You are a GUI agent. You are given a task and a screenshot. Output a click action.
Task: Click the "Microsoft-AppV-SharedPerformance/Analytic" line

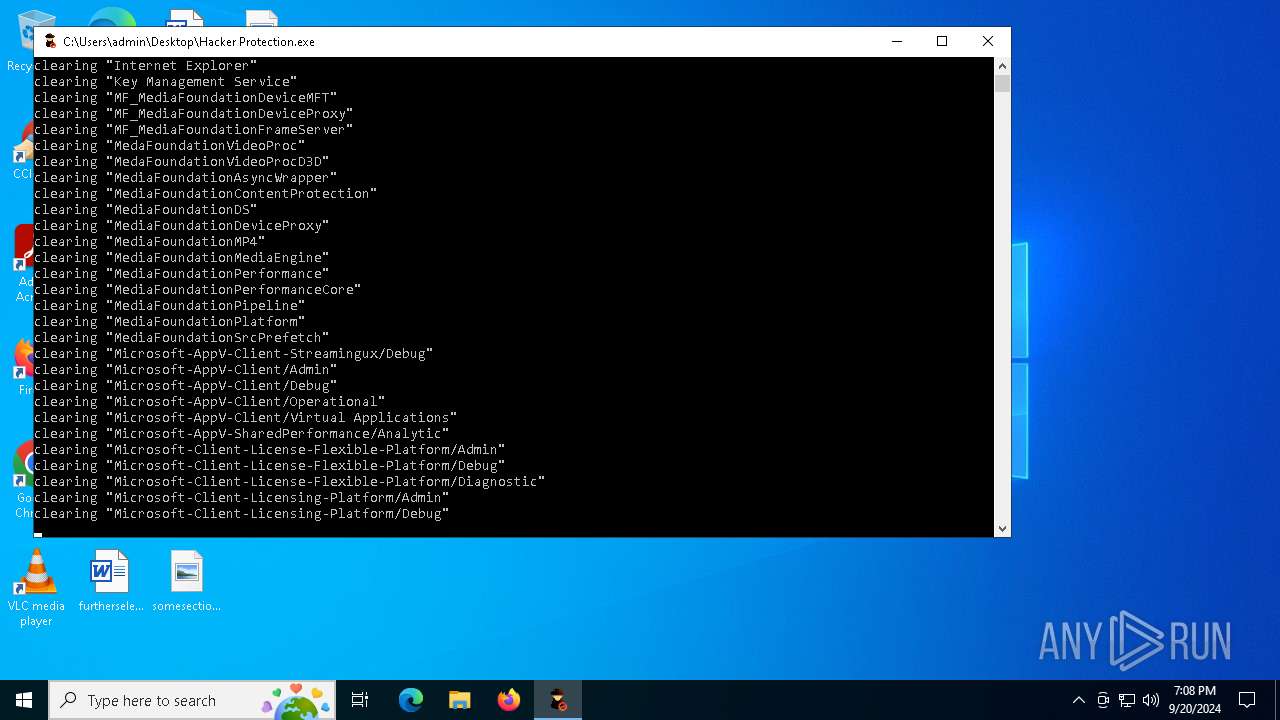coord(242,433)
